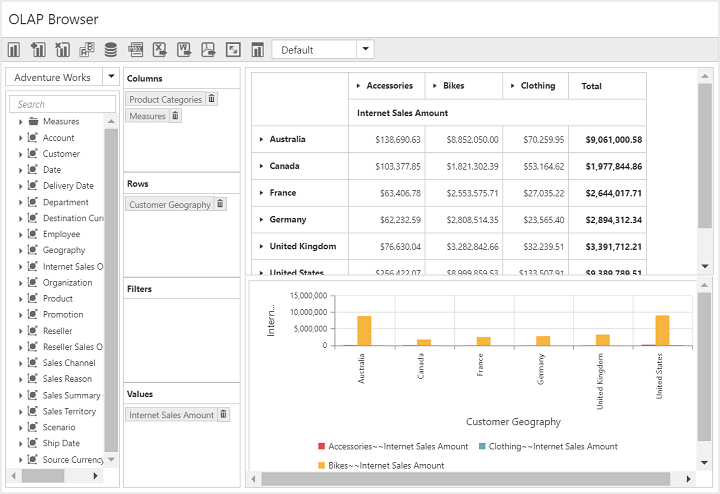Open the Default report dropdown

(366, 50)
